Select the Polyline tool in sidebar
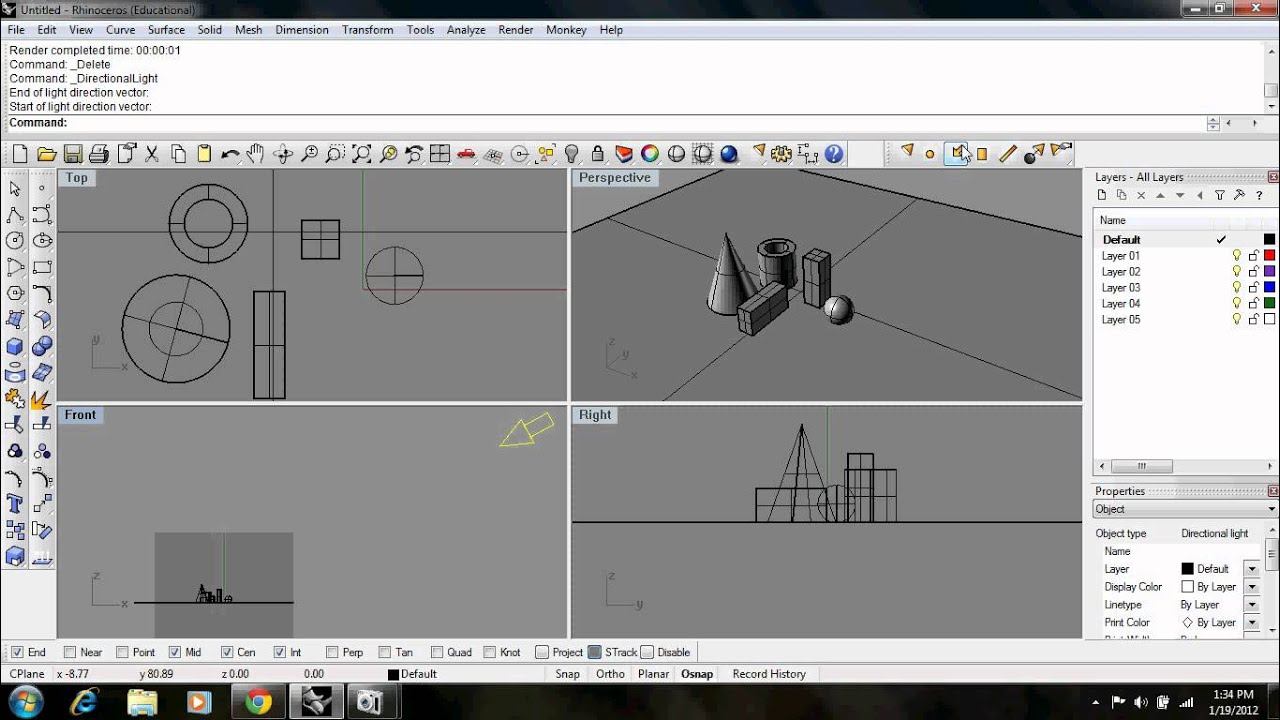1280x720 pixels. (x=15, y=214)
